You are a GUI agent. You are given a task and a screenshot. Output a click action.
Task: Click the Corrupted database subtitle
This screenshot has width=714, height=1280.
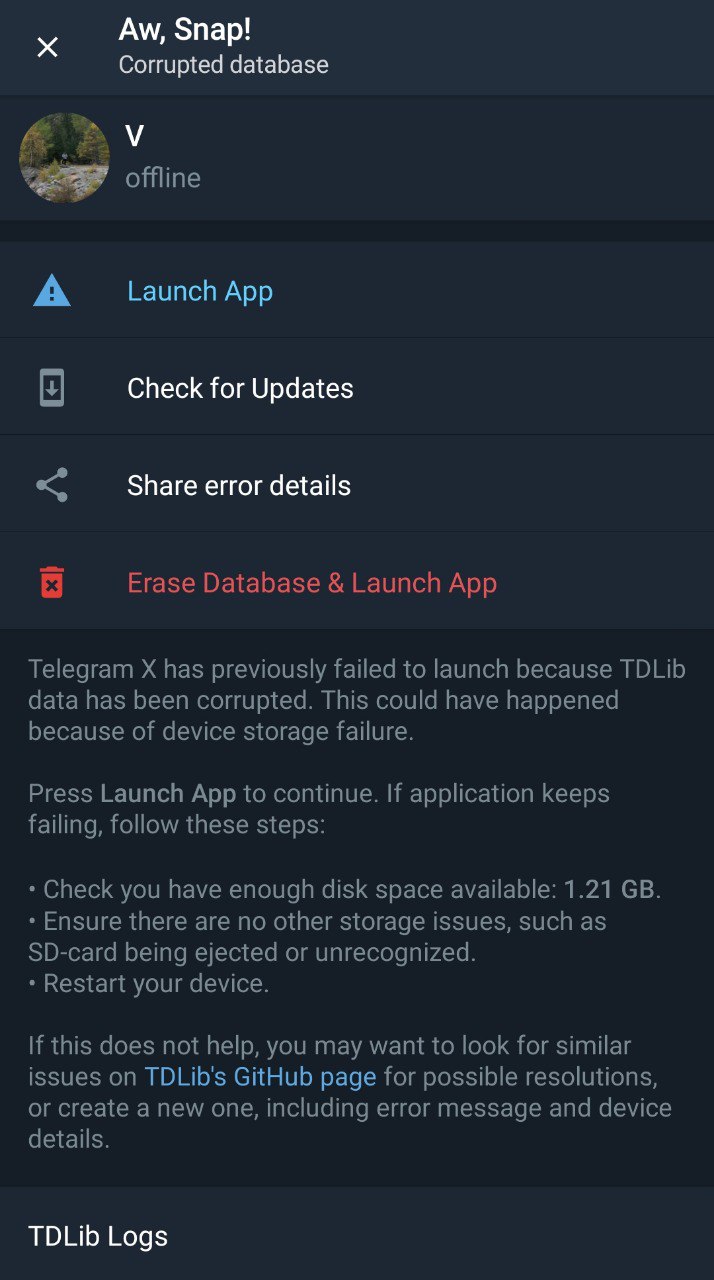click(x=223, y=65)
